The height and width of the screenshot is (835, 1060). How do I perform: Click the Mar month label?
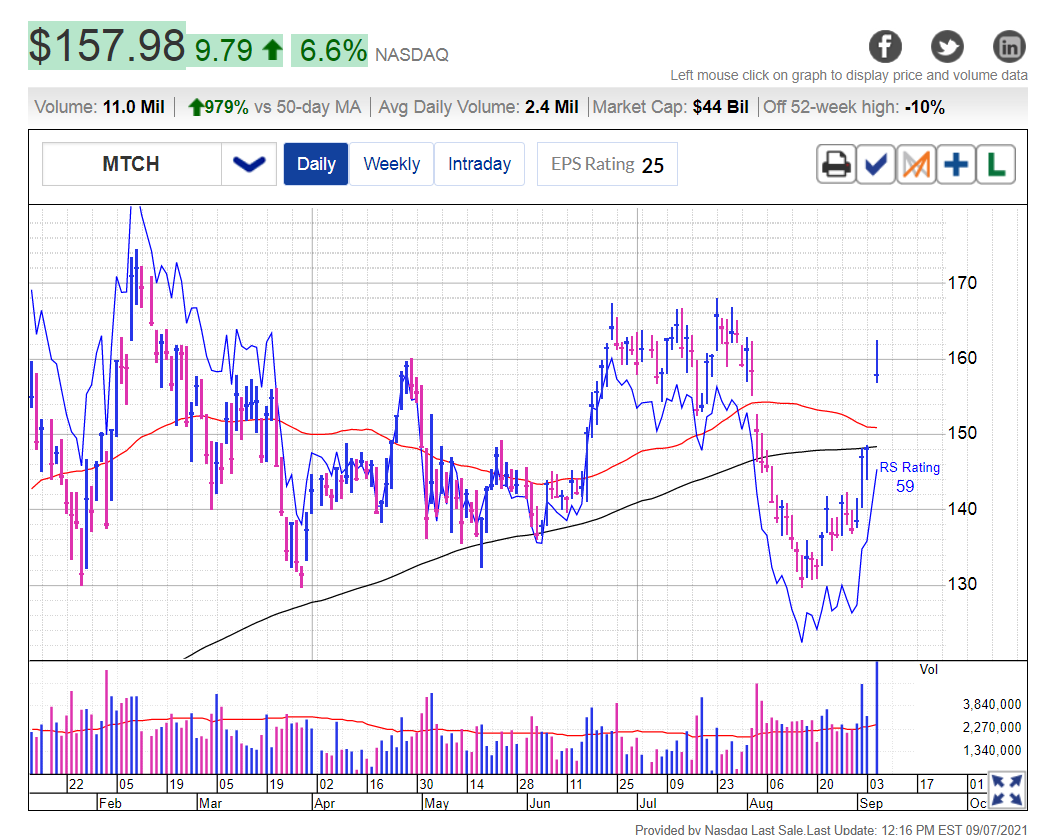(x=210, y=803)
